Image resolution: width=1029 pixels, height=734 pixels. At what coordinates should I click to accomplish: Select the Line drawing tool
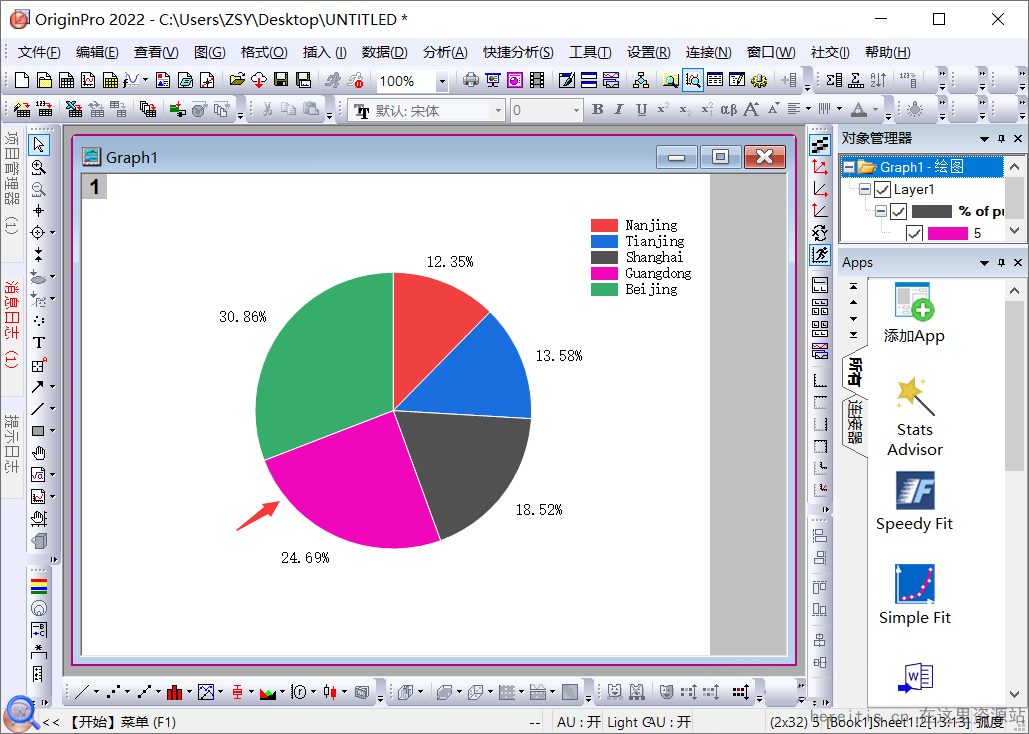[x=37, y=409]
